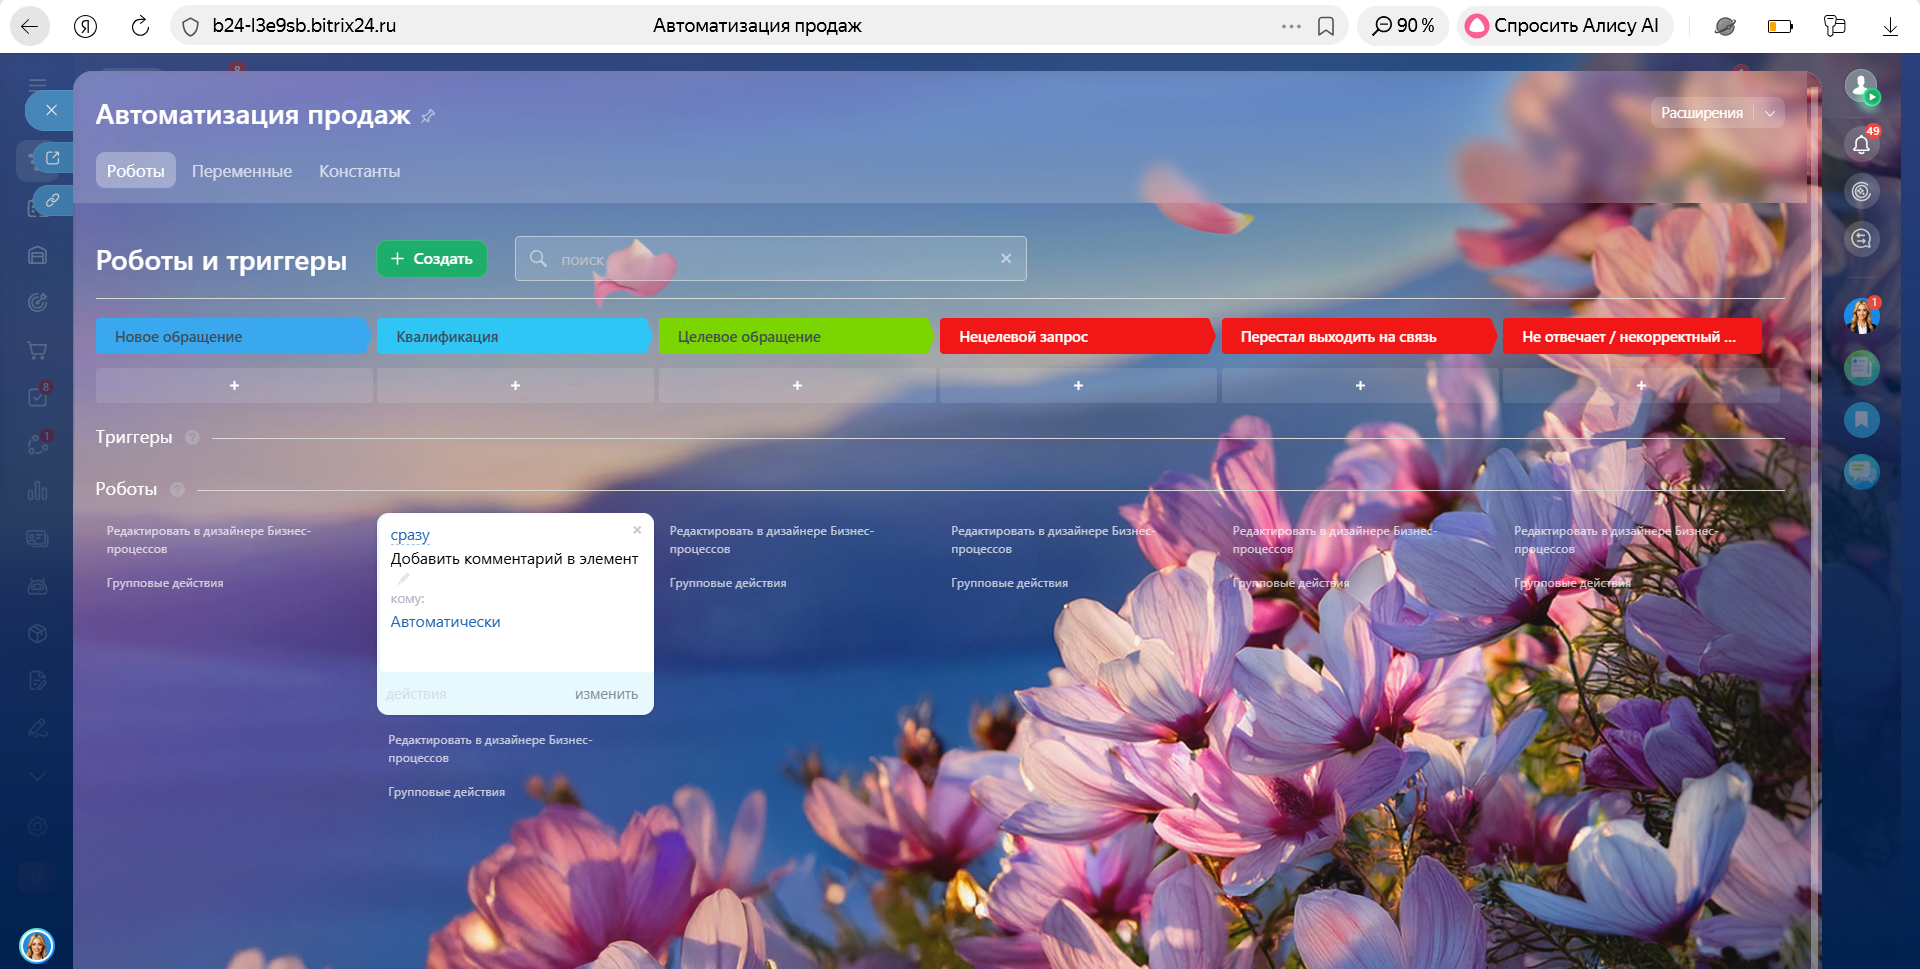This screenshot has height=969, width=1920.
Task: Switch to the Переменные tab
Action: pos(242,171)
